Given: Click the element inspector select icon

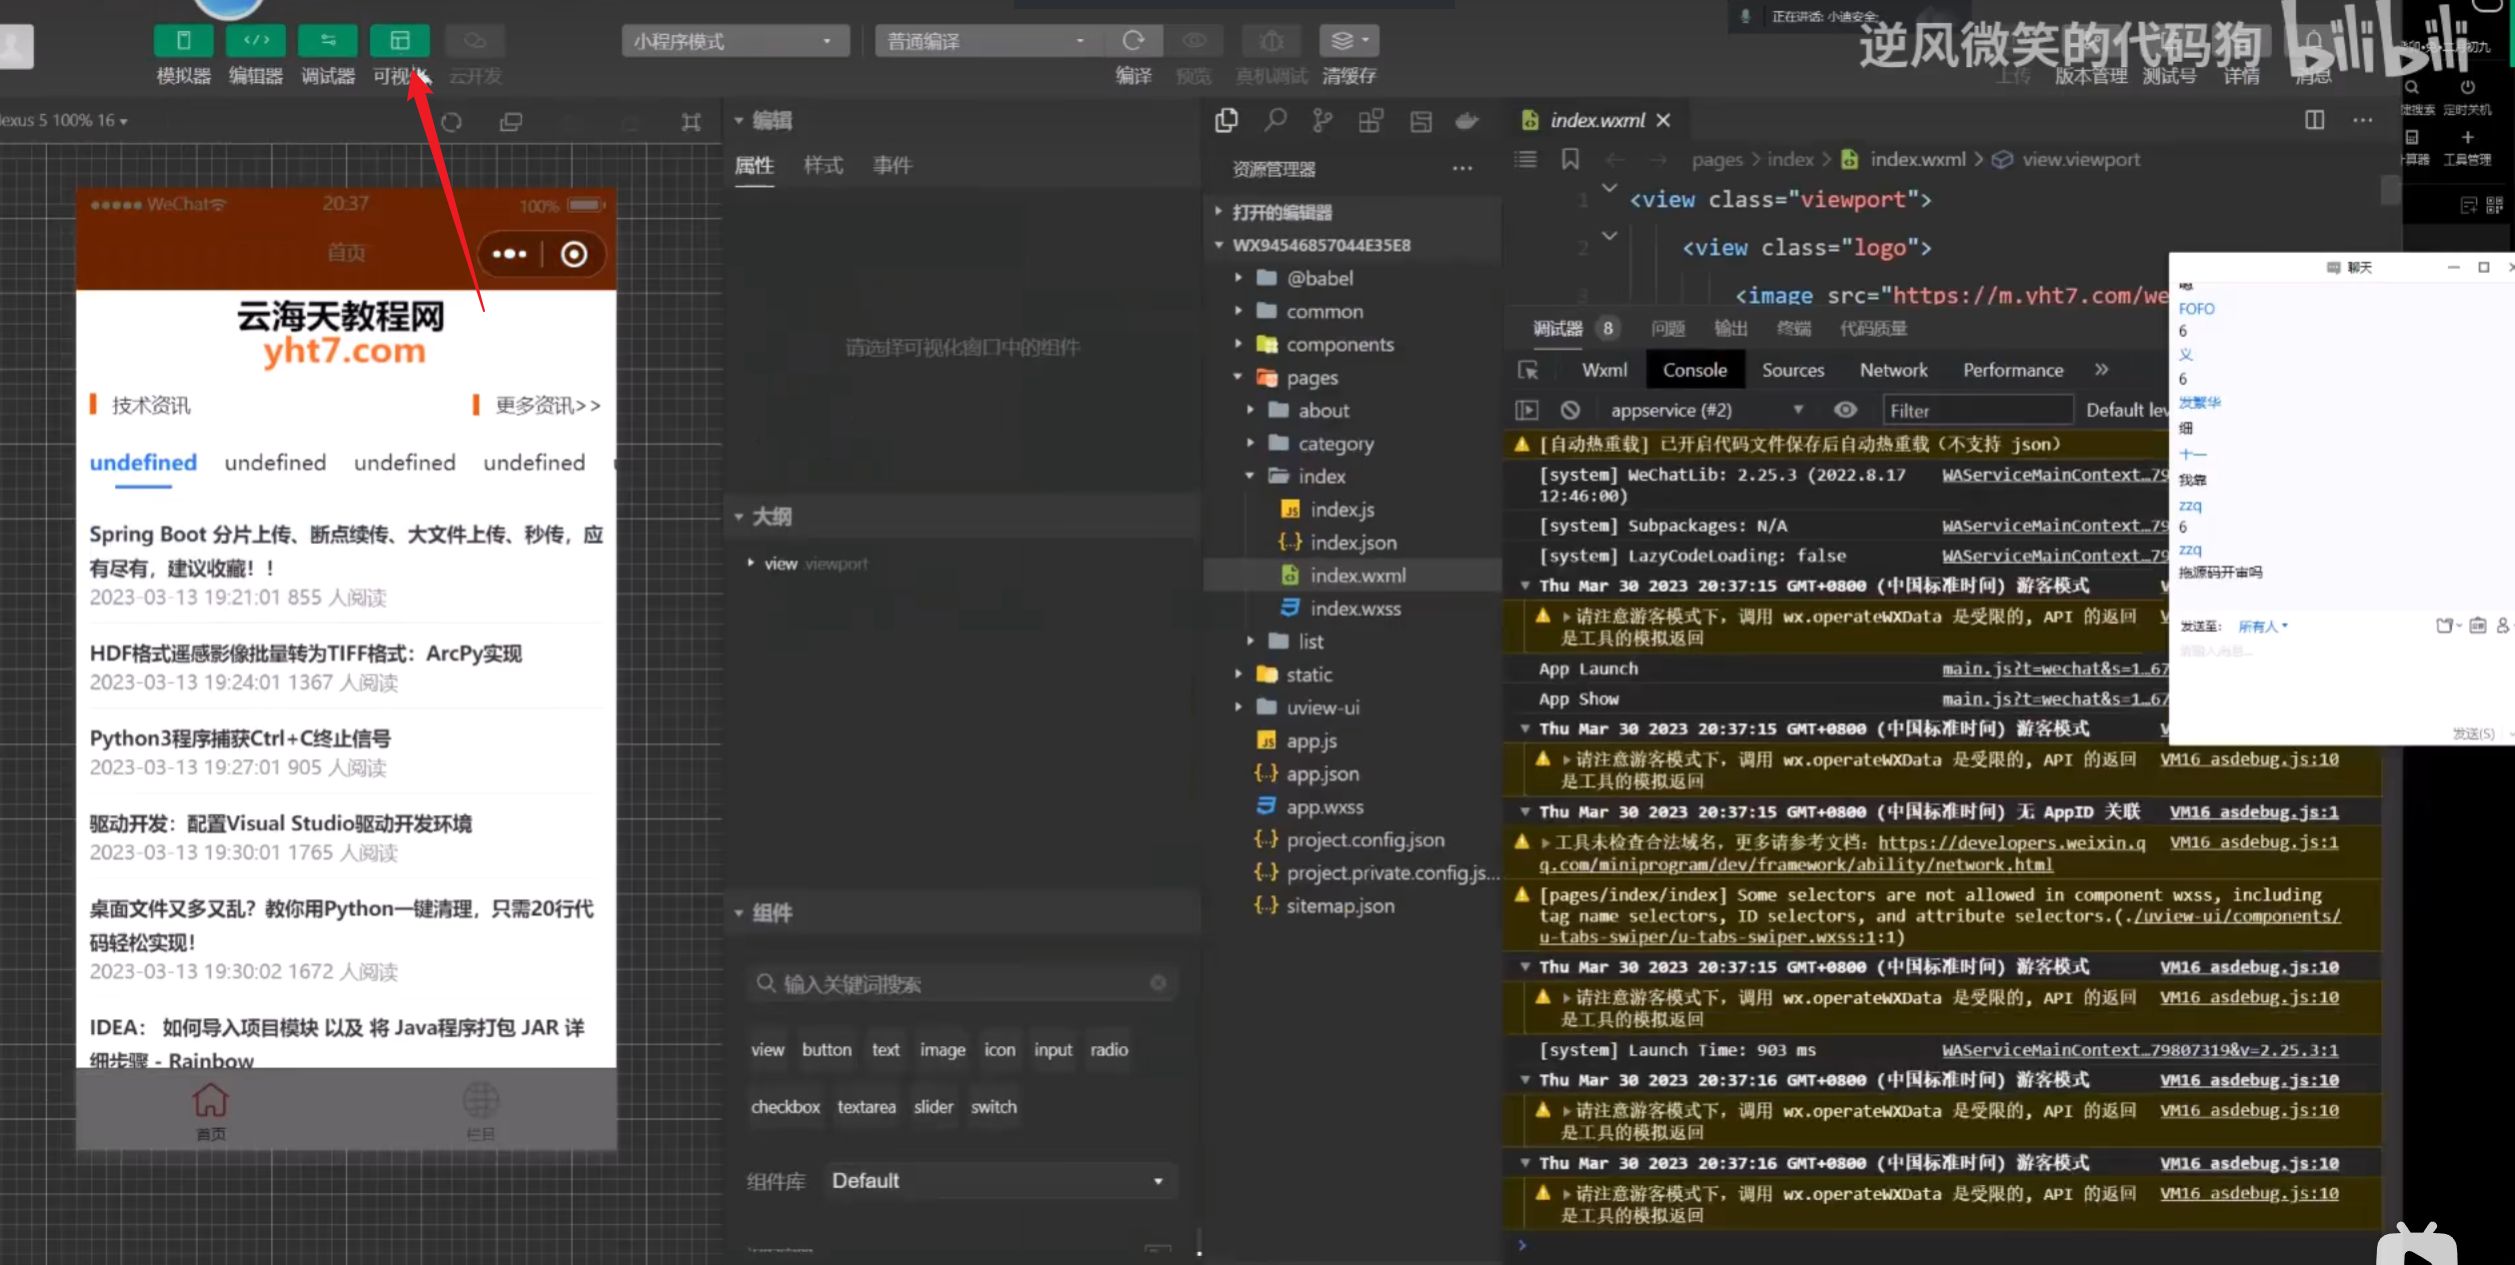Looking at the screenshot, I should tap(1528, 370).
